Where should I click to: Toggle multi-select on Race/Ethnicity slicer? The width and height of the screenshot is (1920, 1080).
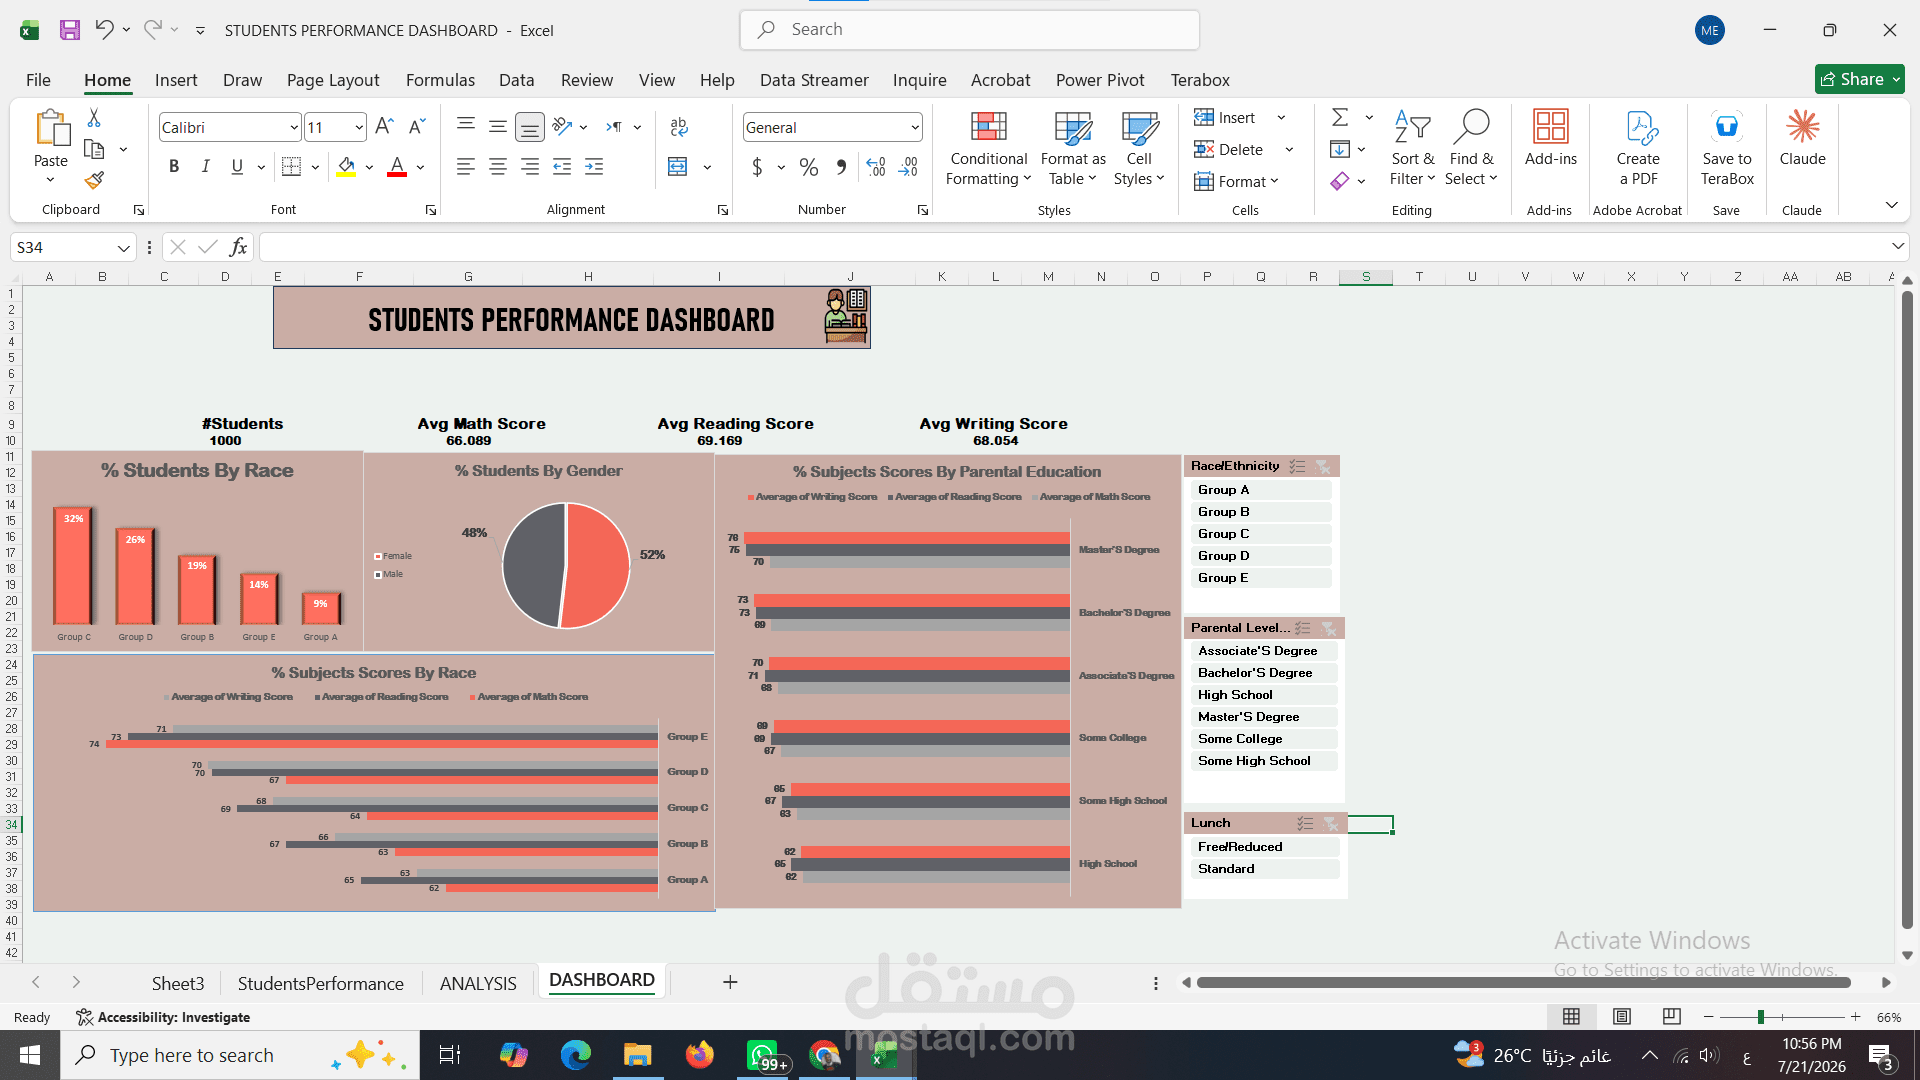coord(1297,466)
